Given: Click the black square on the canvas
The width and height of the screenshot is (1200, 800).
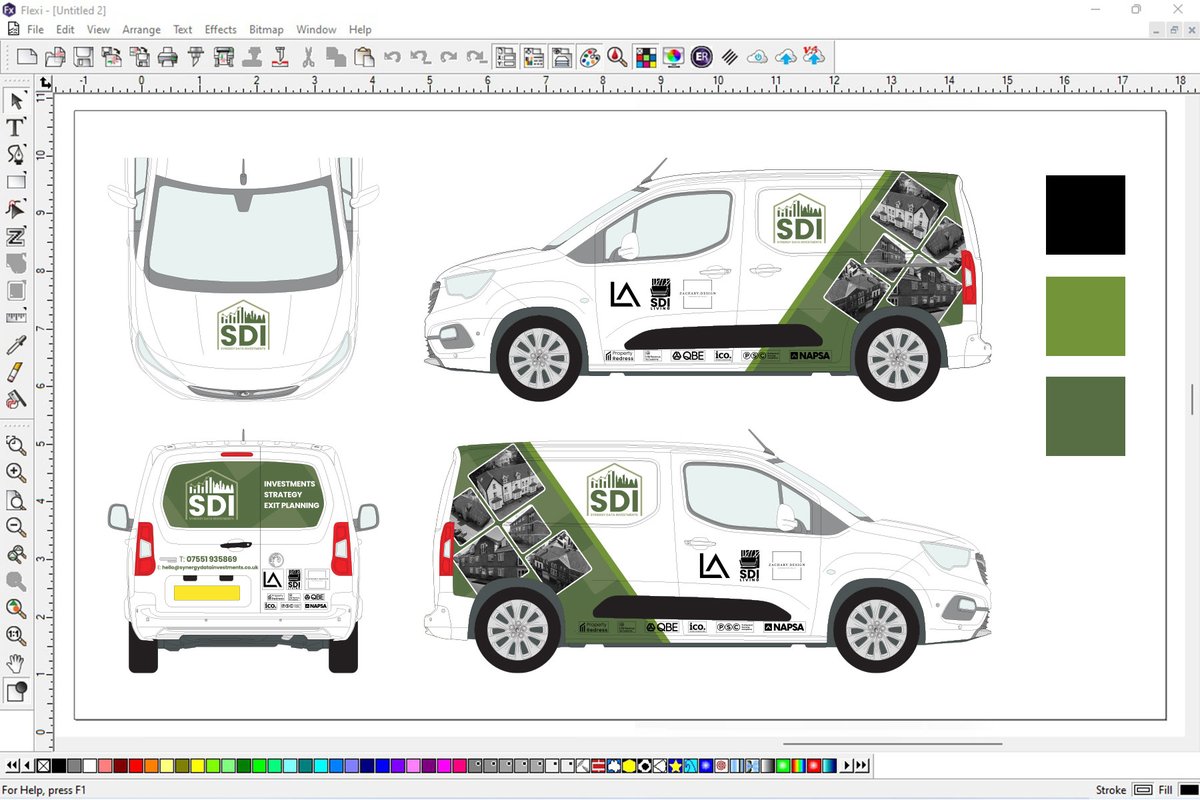Looking at the screenshot, I should [1085, 215].
